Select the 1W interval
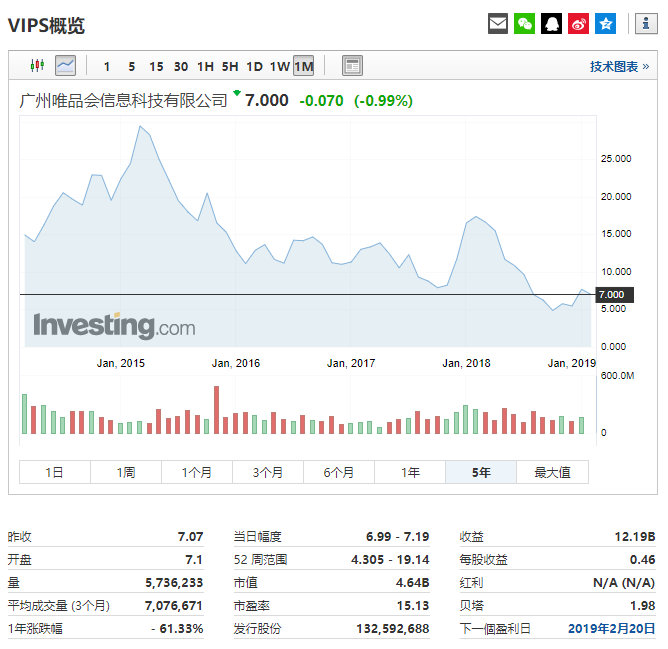The image size is (668, 649). [280, 66]
